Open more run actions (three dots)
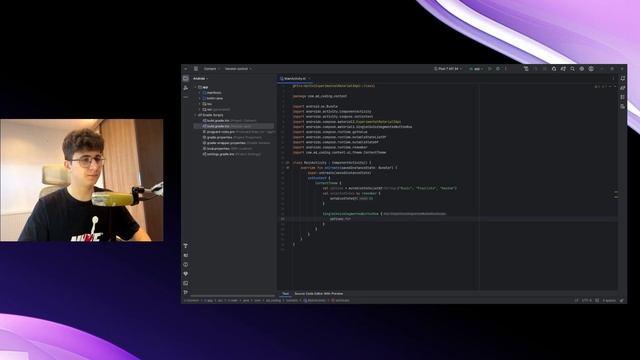The width and height of the screenshot is (640, 360). 506,69
